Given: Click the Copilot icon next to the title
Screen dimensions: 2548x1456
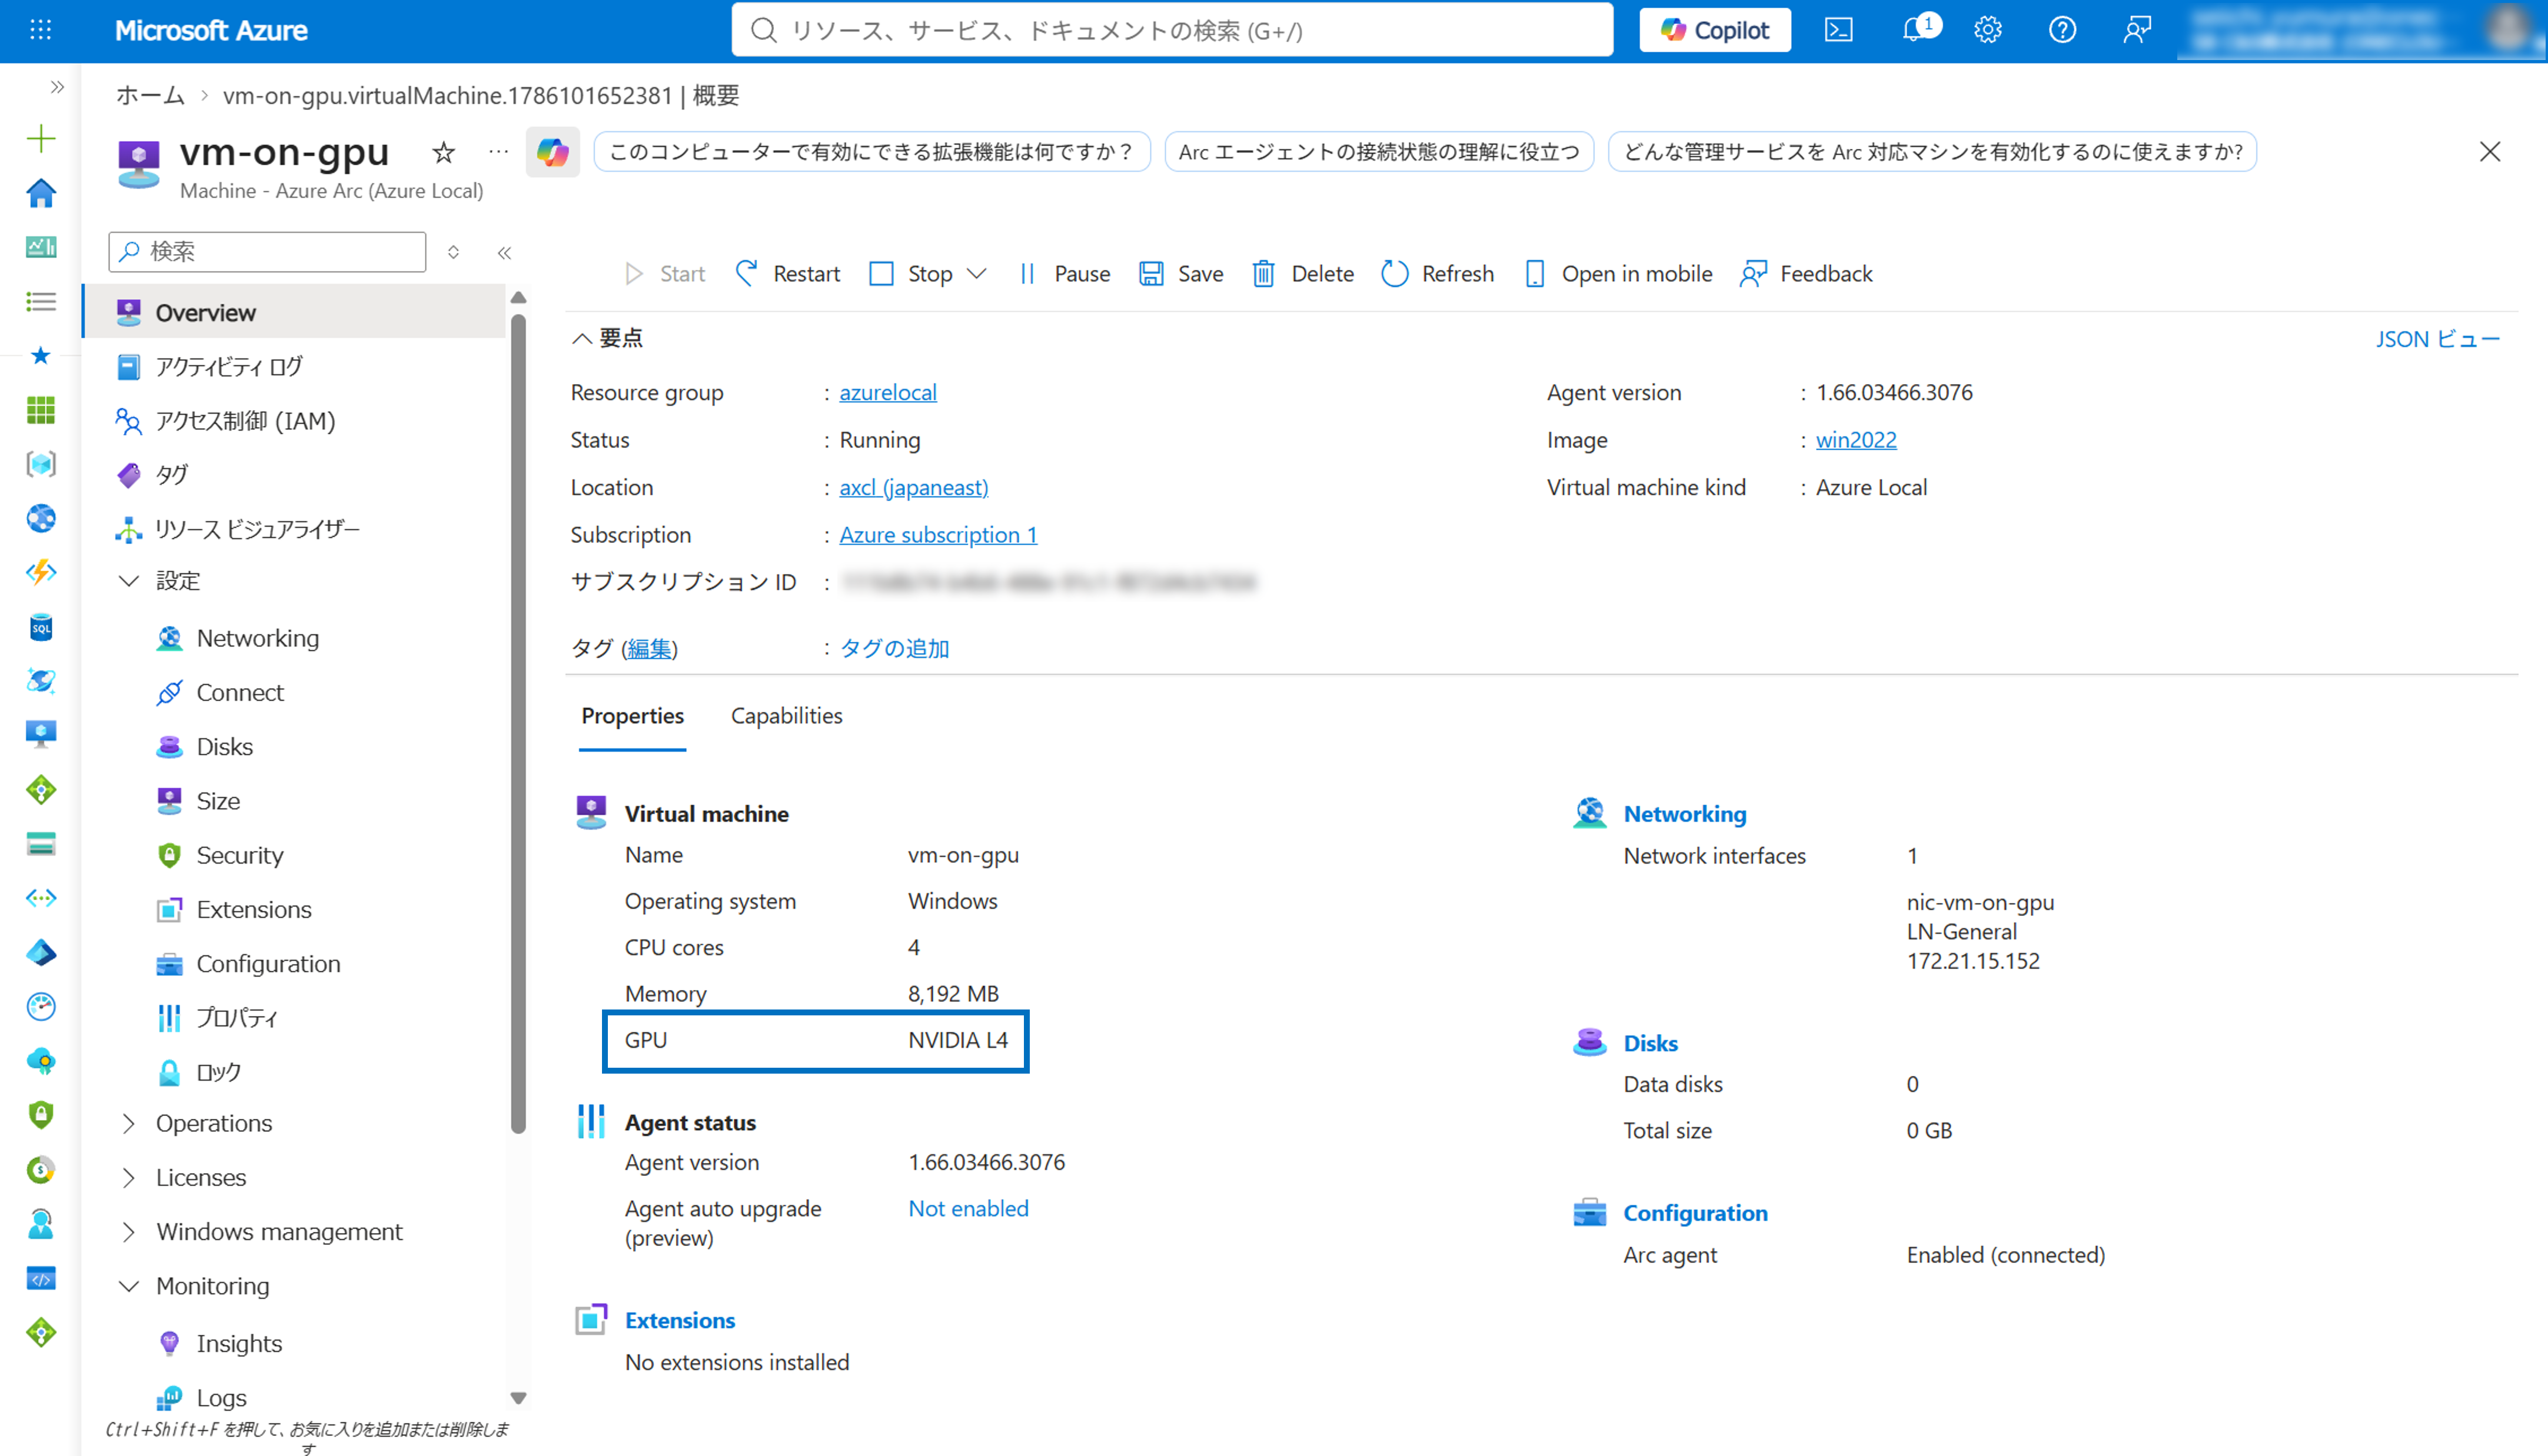Looking at the screenshot, I should tap(552, 152).
